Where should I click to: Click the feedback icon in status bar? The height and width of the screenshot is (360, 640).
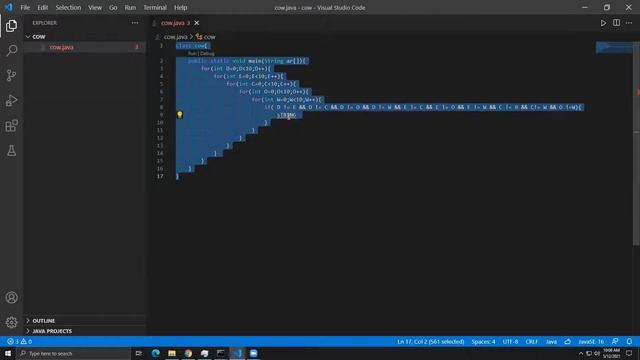pos(615,342)
